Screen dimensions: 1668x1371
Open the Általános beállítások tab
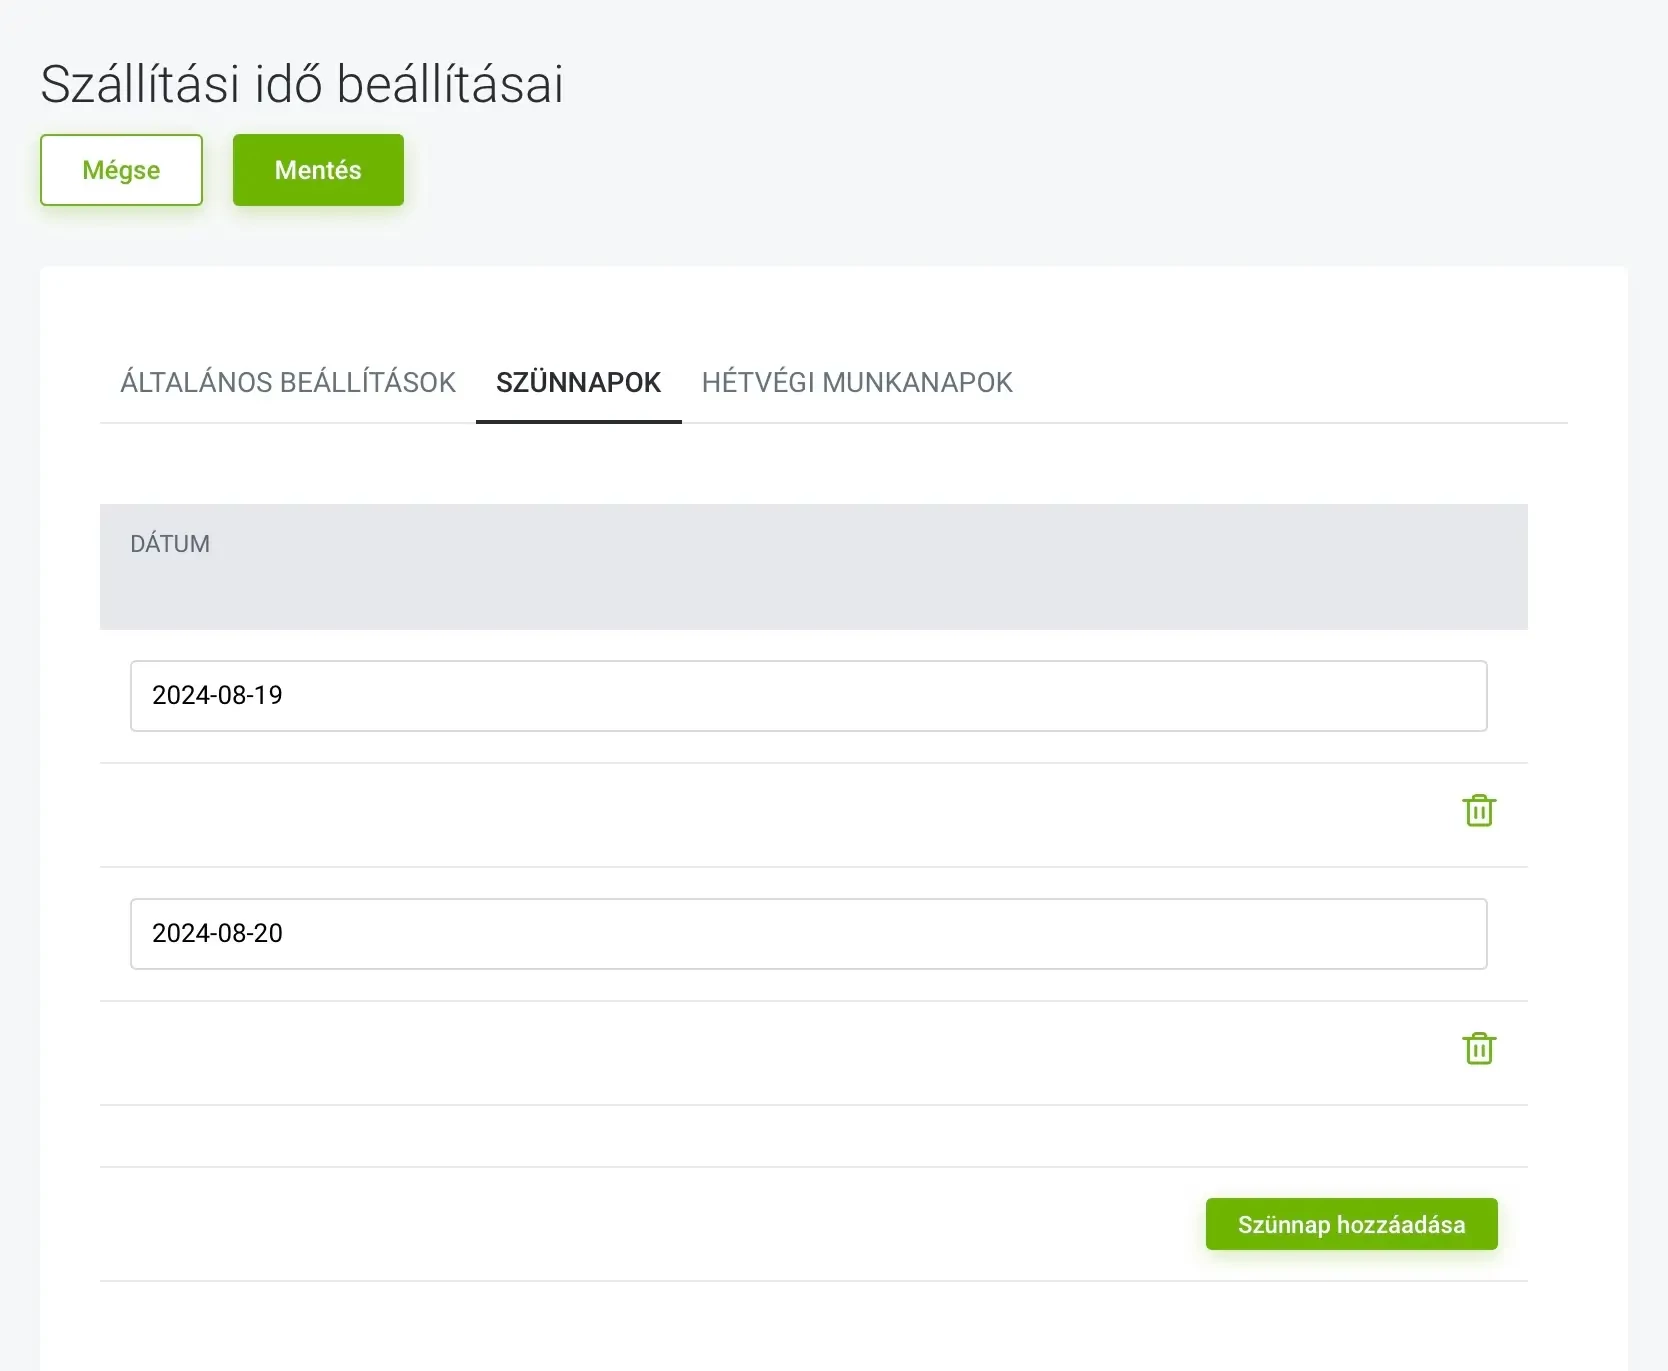288,382
